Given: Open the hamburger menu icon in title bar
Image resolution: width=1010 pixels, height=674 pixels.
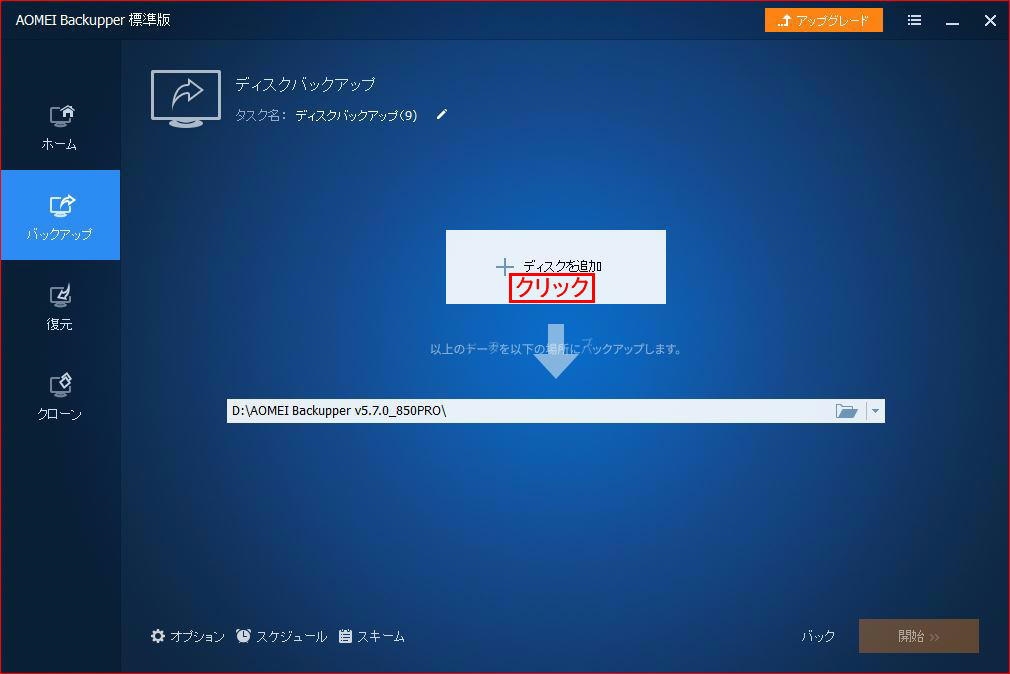Looking at the screenshot, I should (x=914, y=21).
